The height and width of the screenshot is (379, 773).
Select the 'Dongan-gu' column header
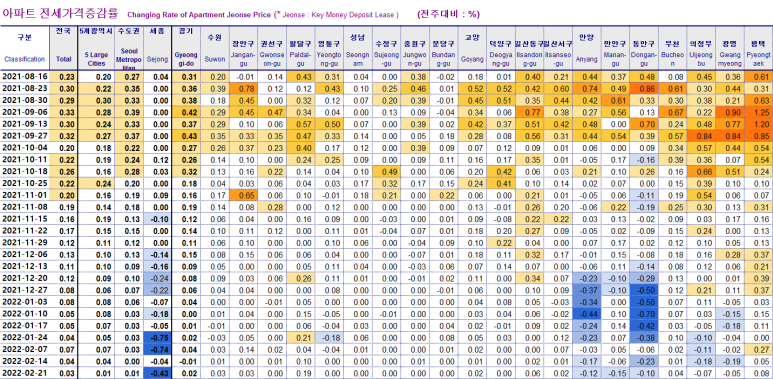tap(643, 48)
